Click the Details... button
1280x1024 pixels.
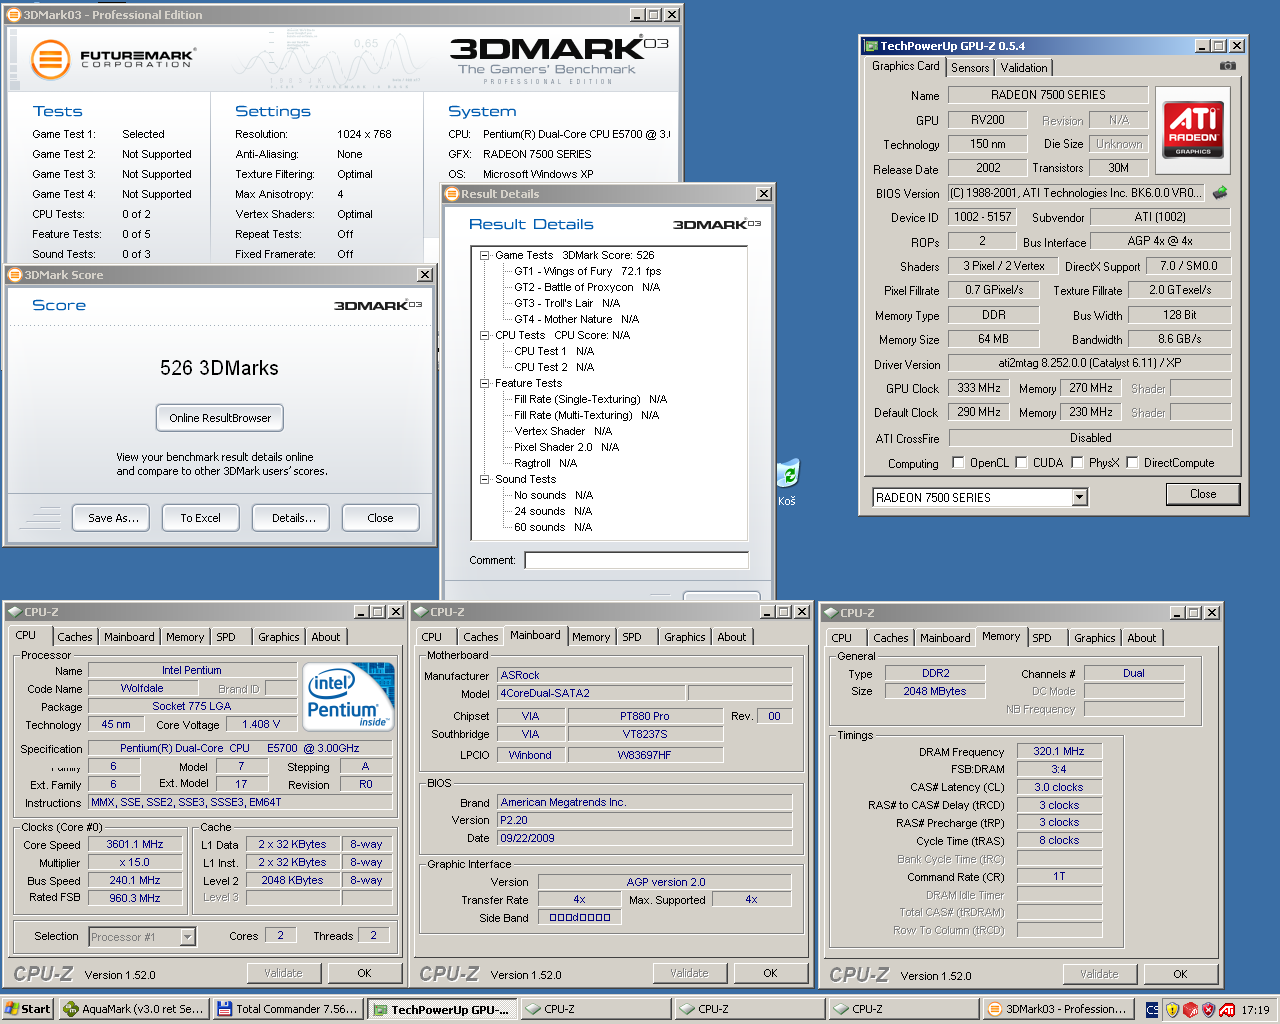[x=293, y=518]
